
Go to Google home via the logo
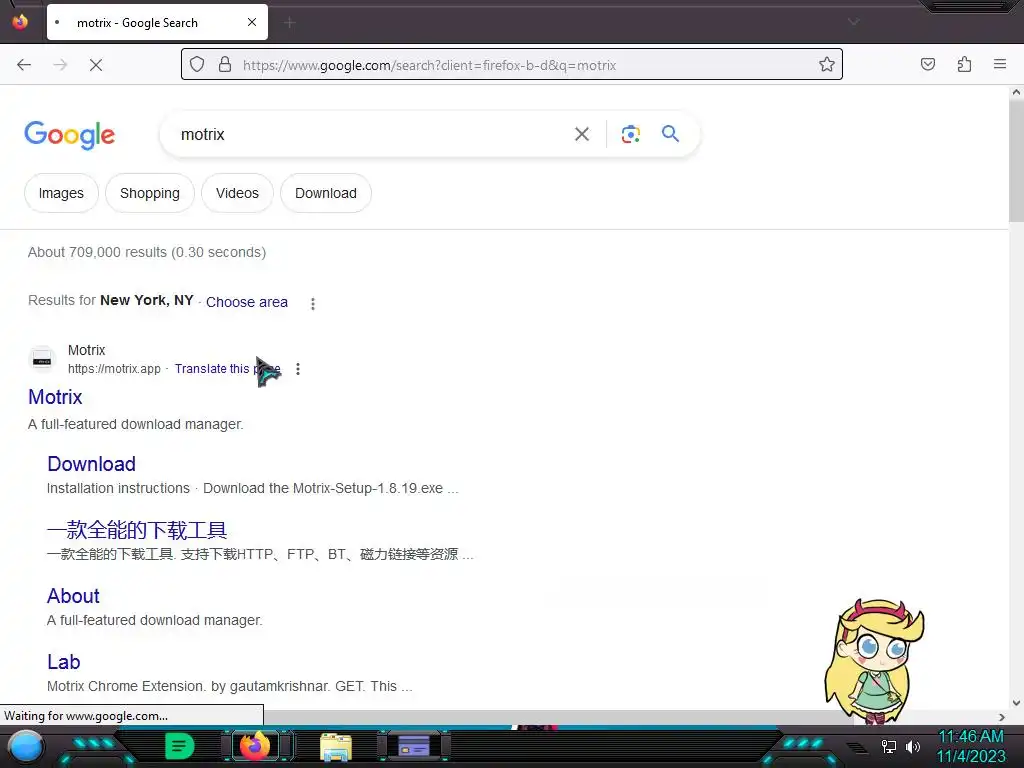point(70,135)
